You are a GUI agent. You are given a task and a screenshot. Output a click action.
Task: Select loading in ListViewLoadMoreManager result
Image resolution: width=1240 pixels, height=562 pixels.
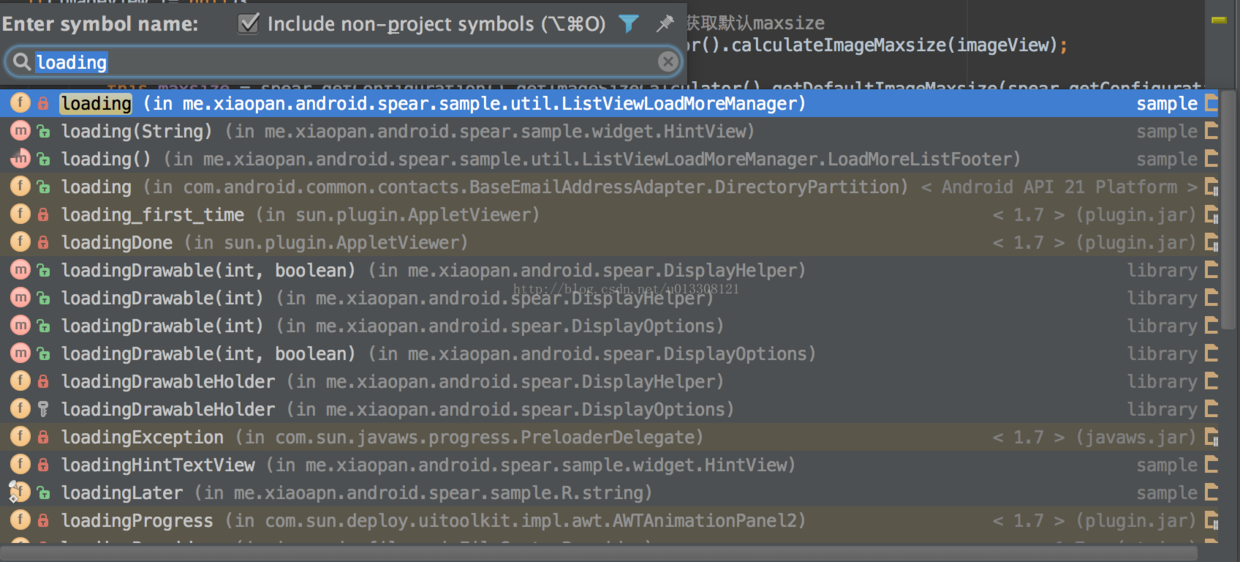[610, 103]
